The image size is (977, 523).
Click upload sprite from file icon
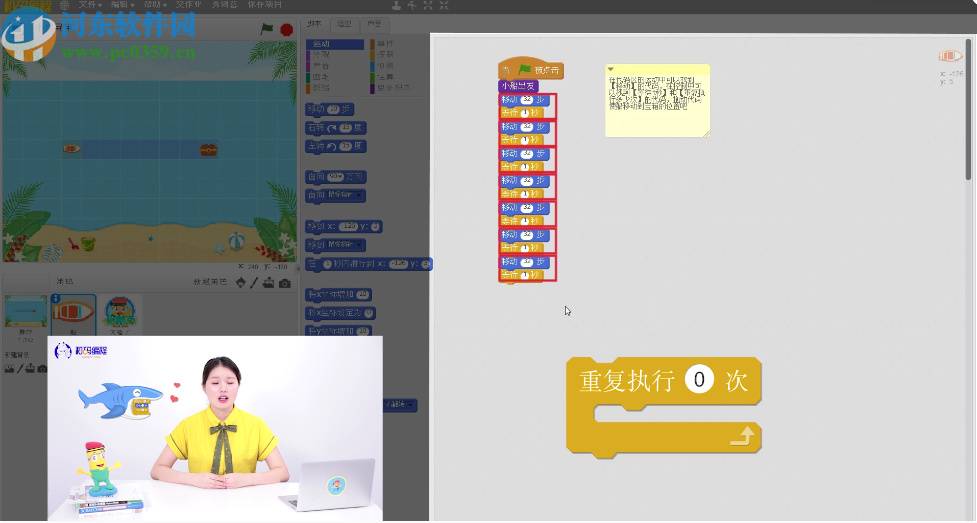tap(269, 283)
